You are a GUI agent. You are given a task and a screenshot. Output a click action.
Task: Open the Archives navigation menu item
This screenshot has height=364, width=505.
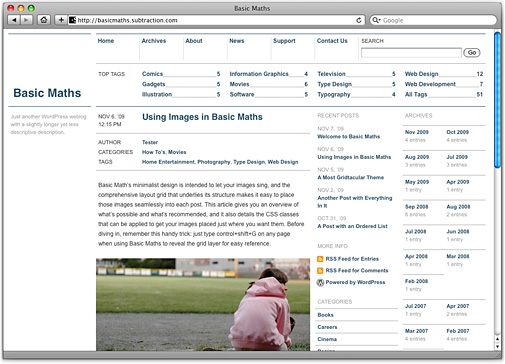[154, 41]
